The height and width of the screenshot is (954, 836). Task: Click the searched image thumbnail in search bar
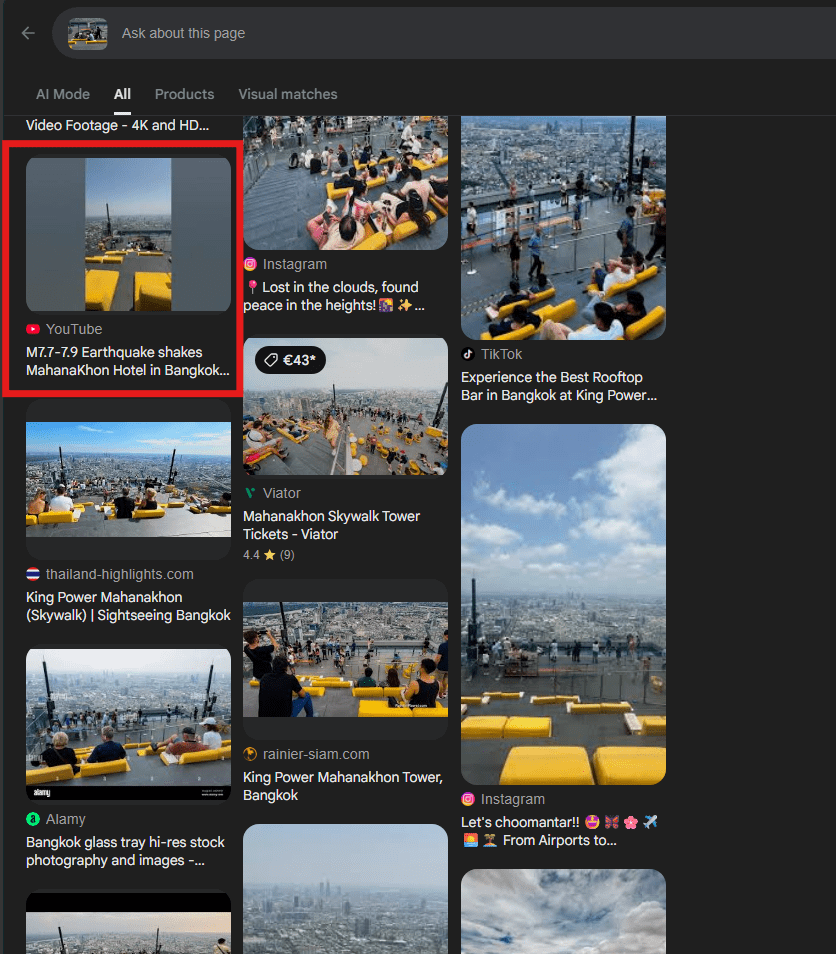click(x=88, y=33)
